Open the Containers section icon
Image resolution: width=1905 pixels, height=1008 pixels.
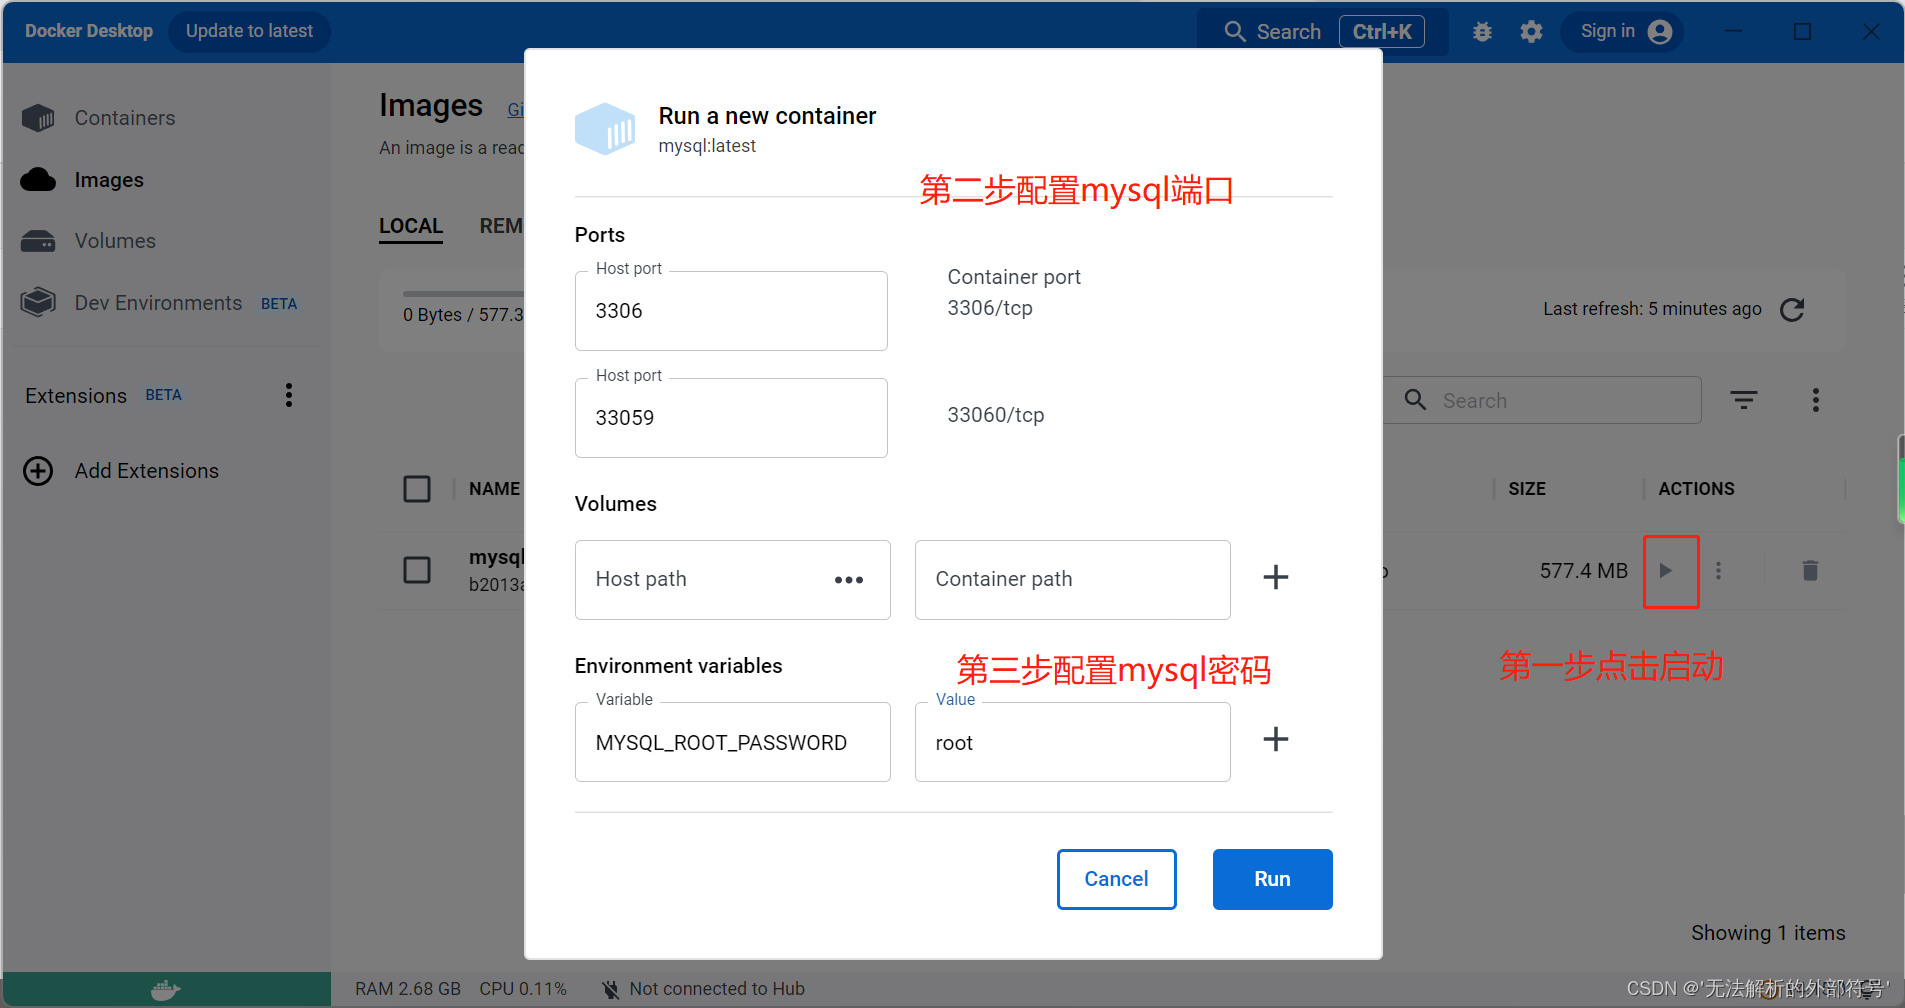click(38, 118)
